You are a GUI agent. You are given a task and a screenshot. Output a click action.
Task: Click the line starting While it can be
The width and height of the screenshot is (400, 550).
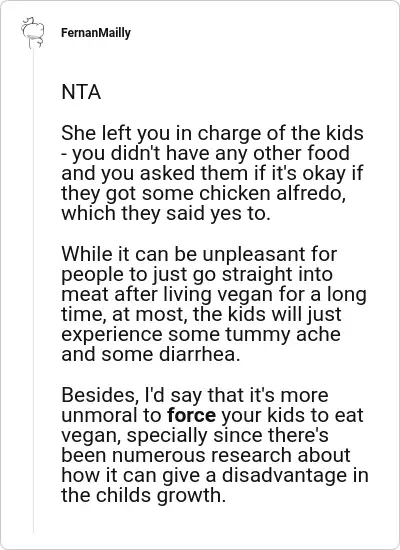199,254
